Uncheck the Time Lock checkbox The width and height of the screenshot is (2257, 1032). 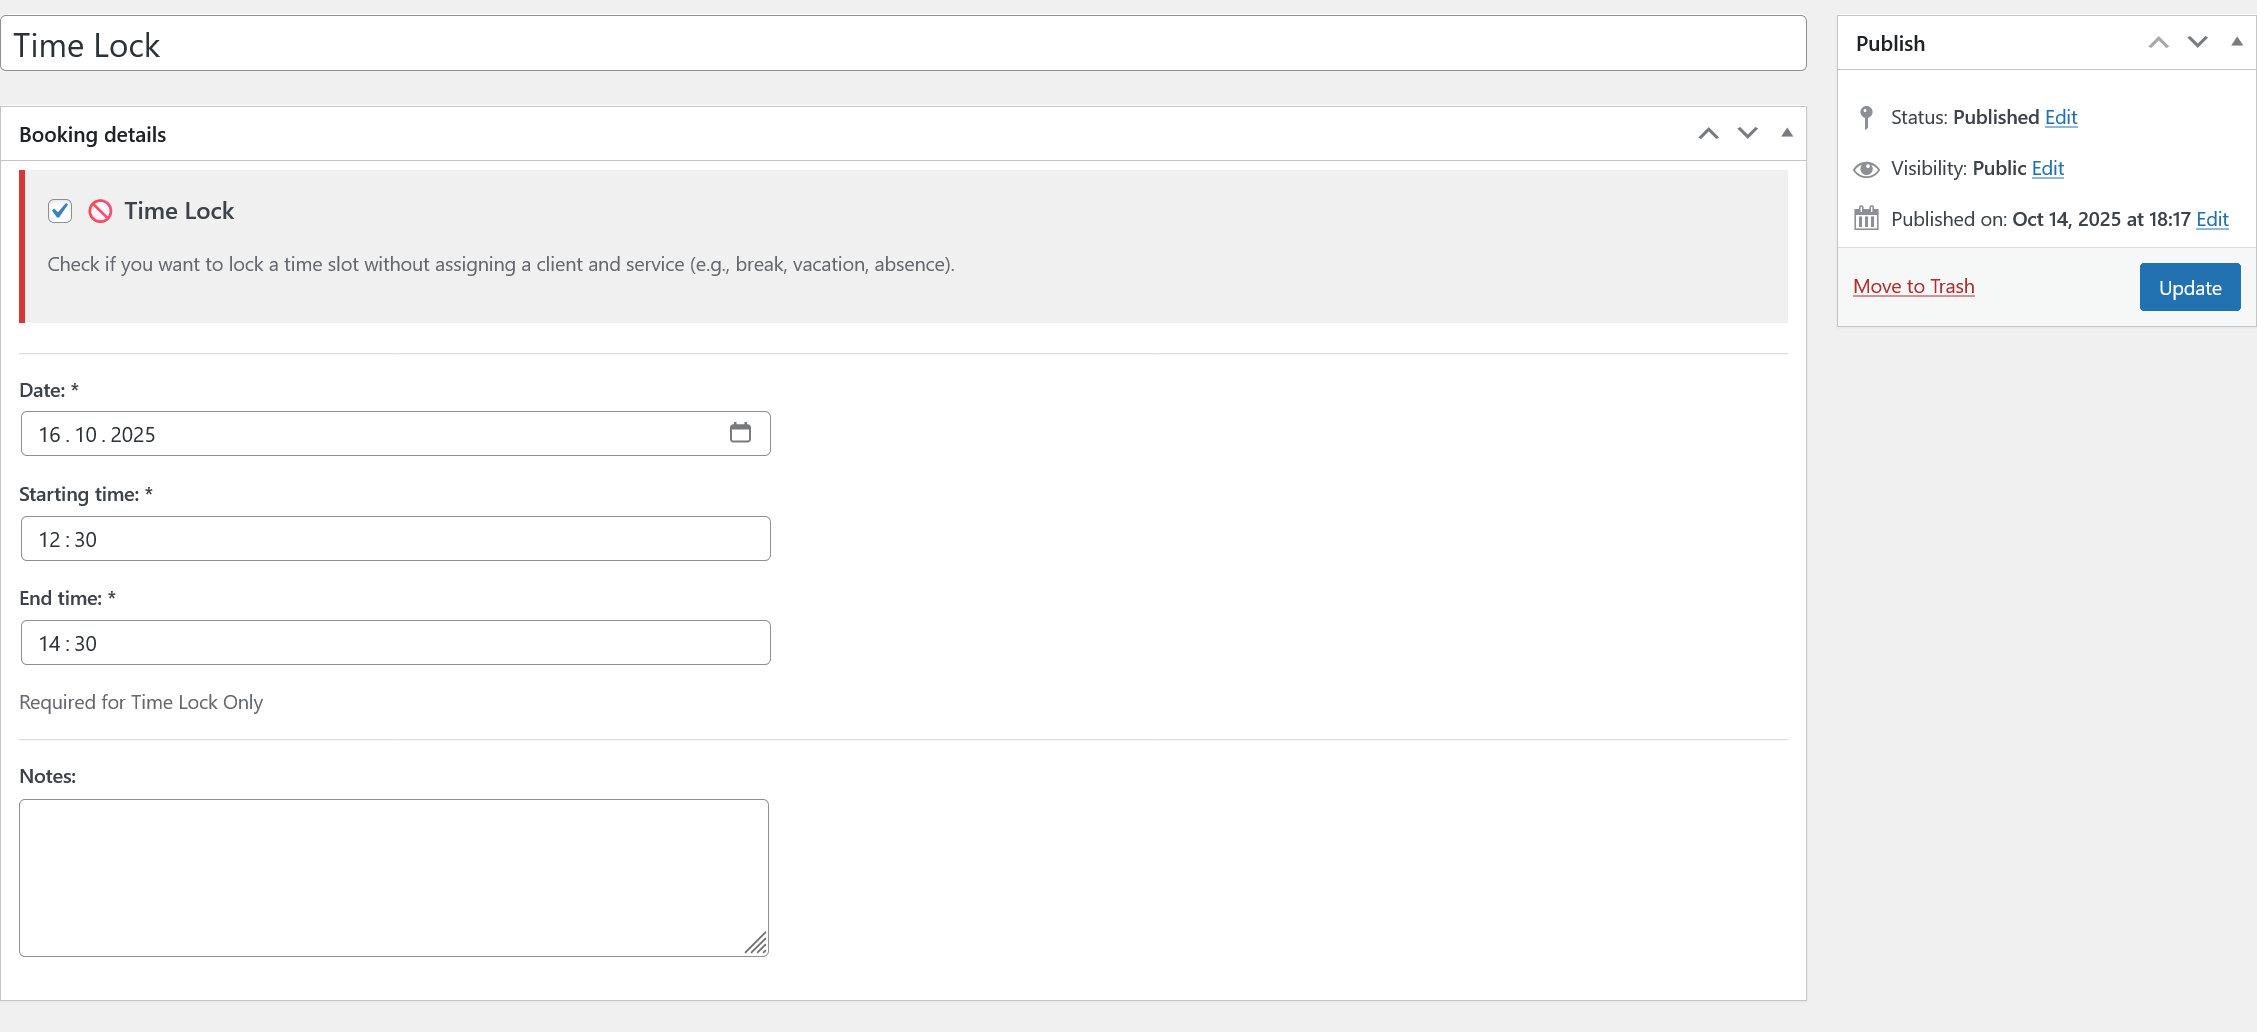point(60,211)
